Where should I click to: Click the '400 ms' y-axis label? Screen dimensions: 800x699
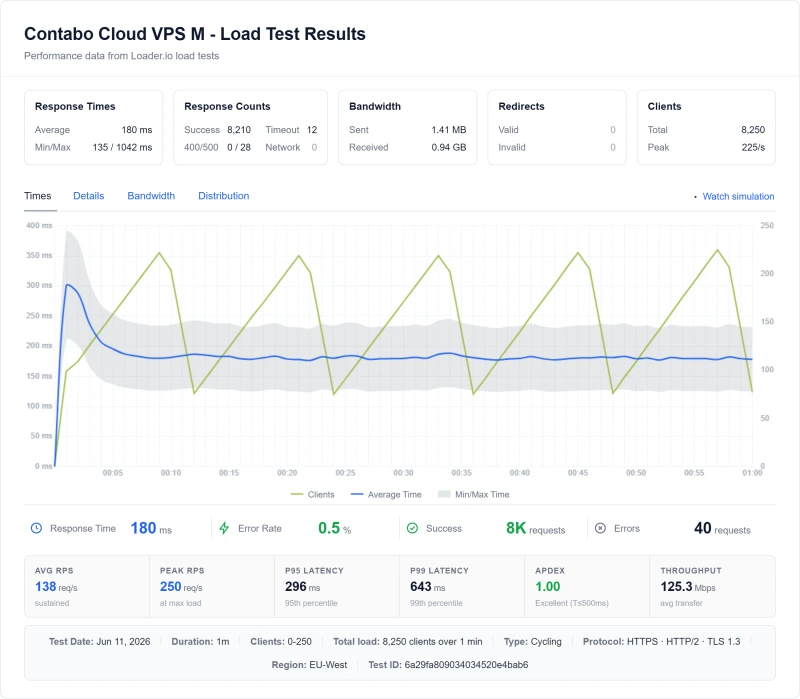39,225
